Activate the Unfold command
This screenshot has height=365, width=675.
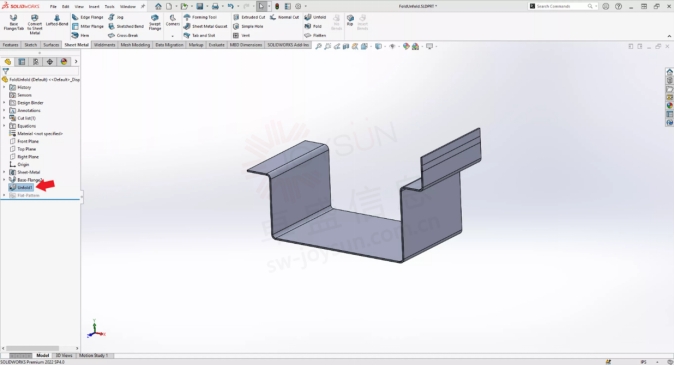click(315, 17)
